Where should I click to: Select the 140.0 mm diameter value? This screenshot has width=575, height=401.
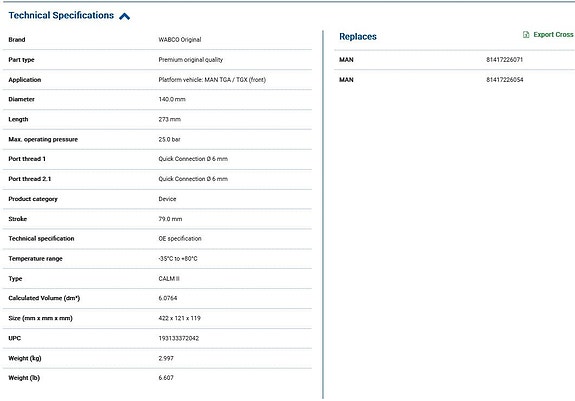172,99
